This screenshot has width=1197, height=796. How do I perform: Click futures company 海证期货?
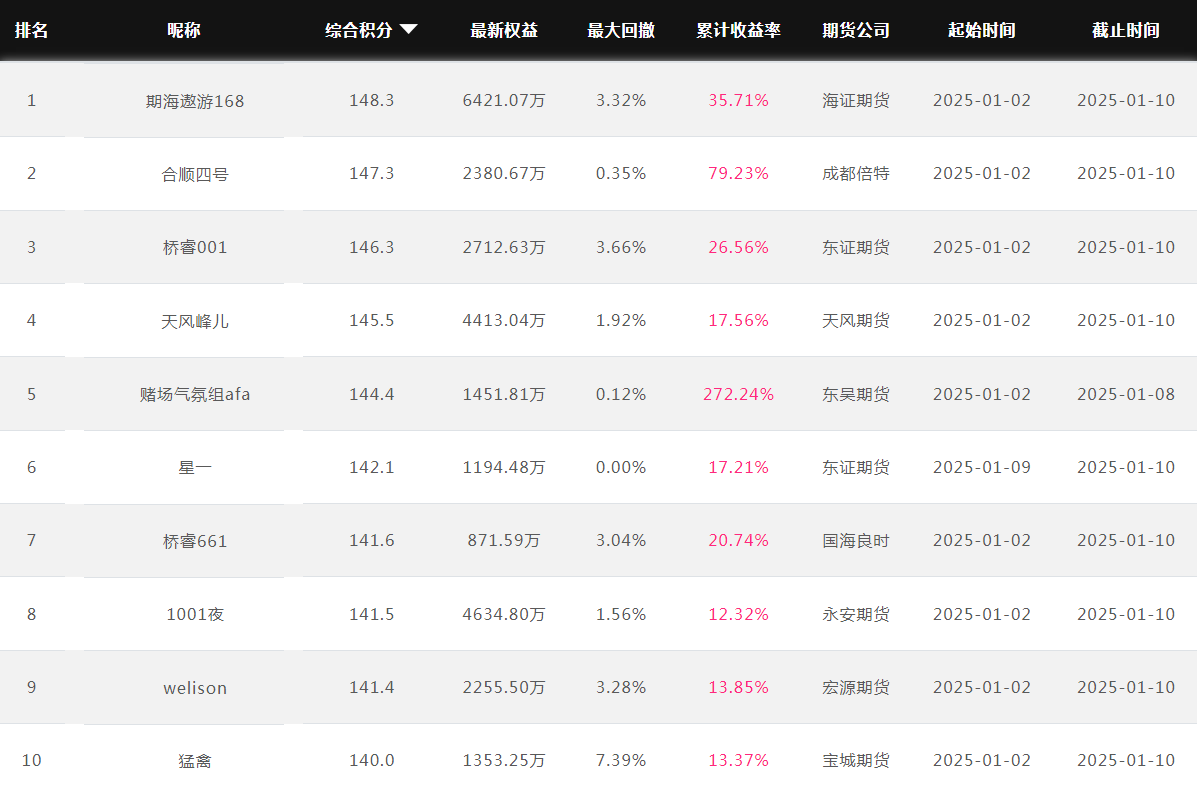click(x=856, y=101)
